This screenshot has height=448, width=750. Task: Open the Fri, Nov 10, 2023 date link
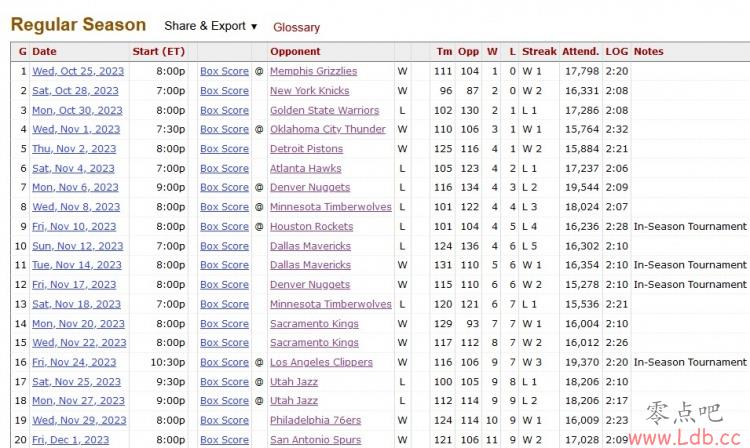[x=74, y=227]
